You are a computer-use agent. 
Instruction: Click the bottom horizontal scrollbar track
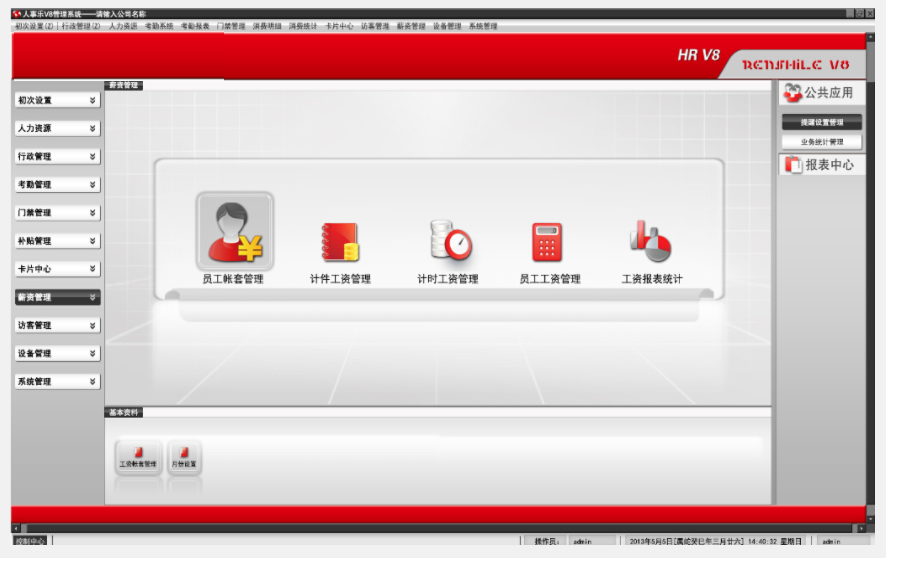(x=440, y=528)
